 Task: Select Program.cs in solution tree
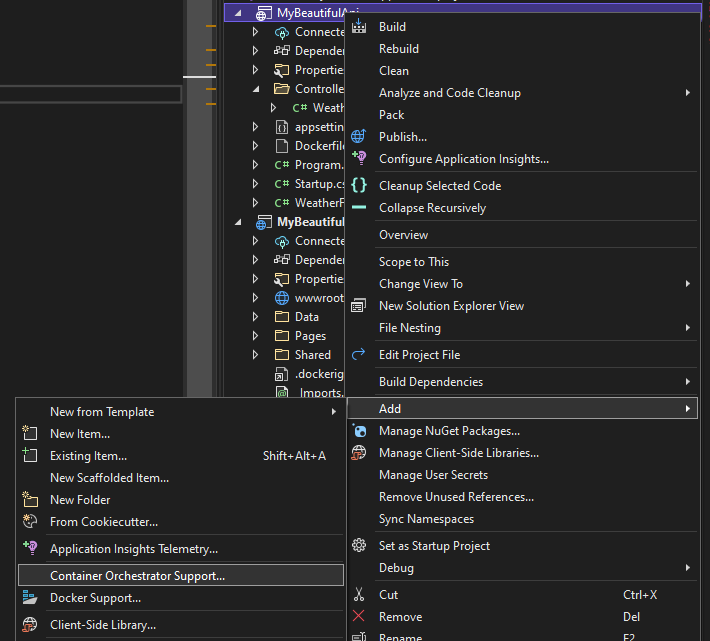[x=319, y=165]
